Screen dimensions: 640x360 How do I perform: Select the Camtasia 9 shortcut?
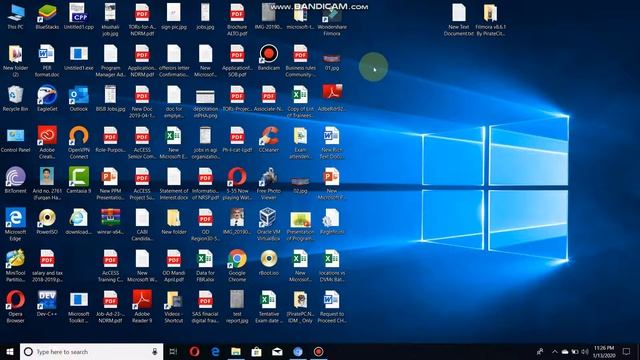coord(78,181)
